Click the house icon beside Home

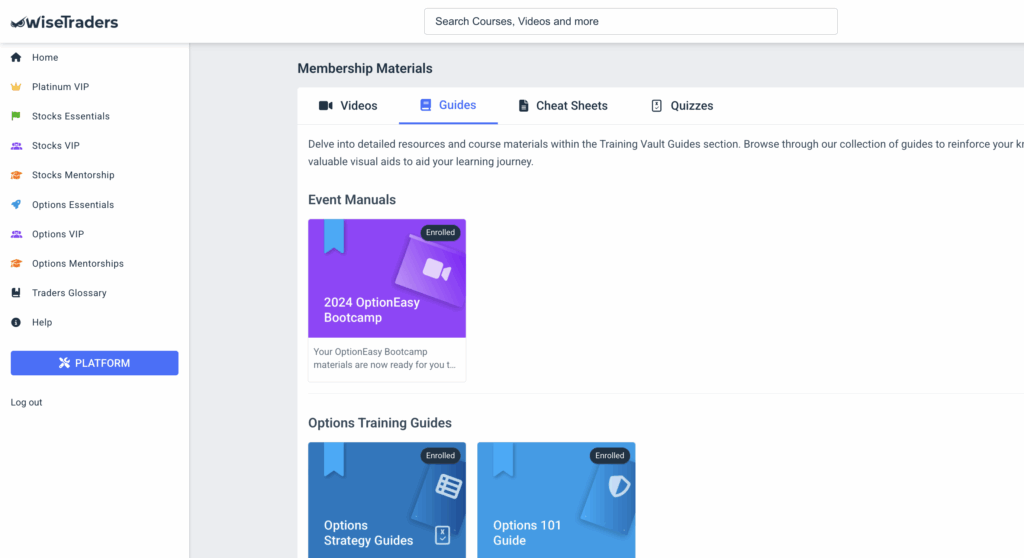(16, 58)
